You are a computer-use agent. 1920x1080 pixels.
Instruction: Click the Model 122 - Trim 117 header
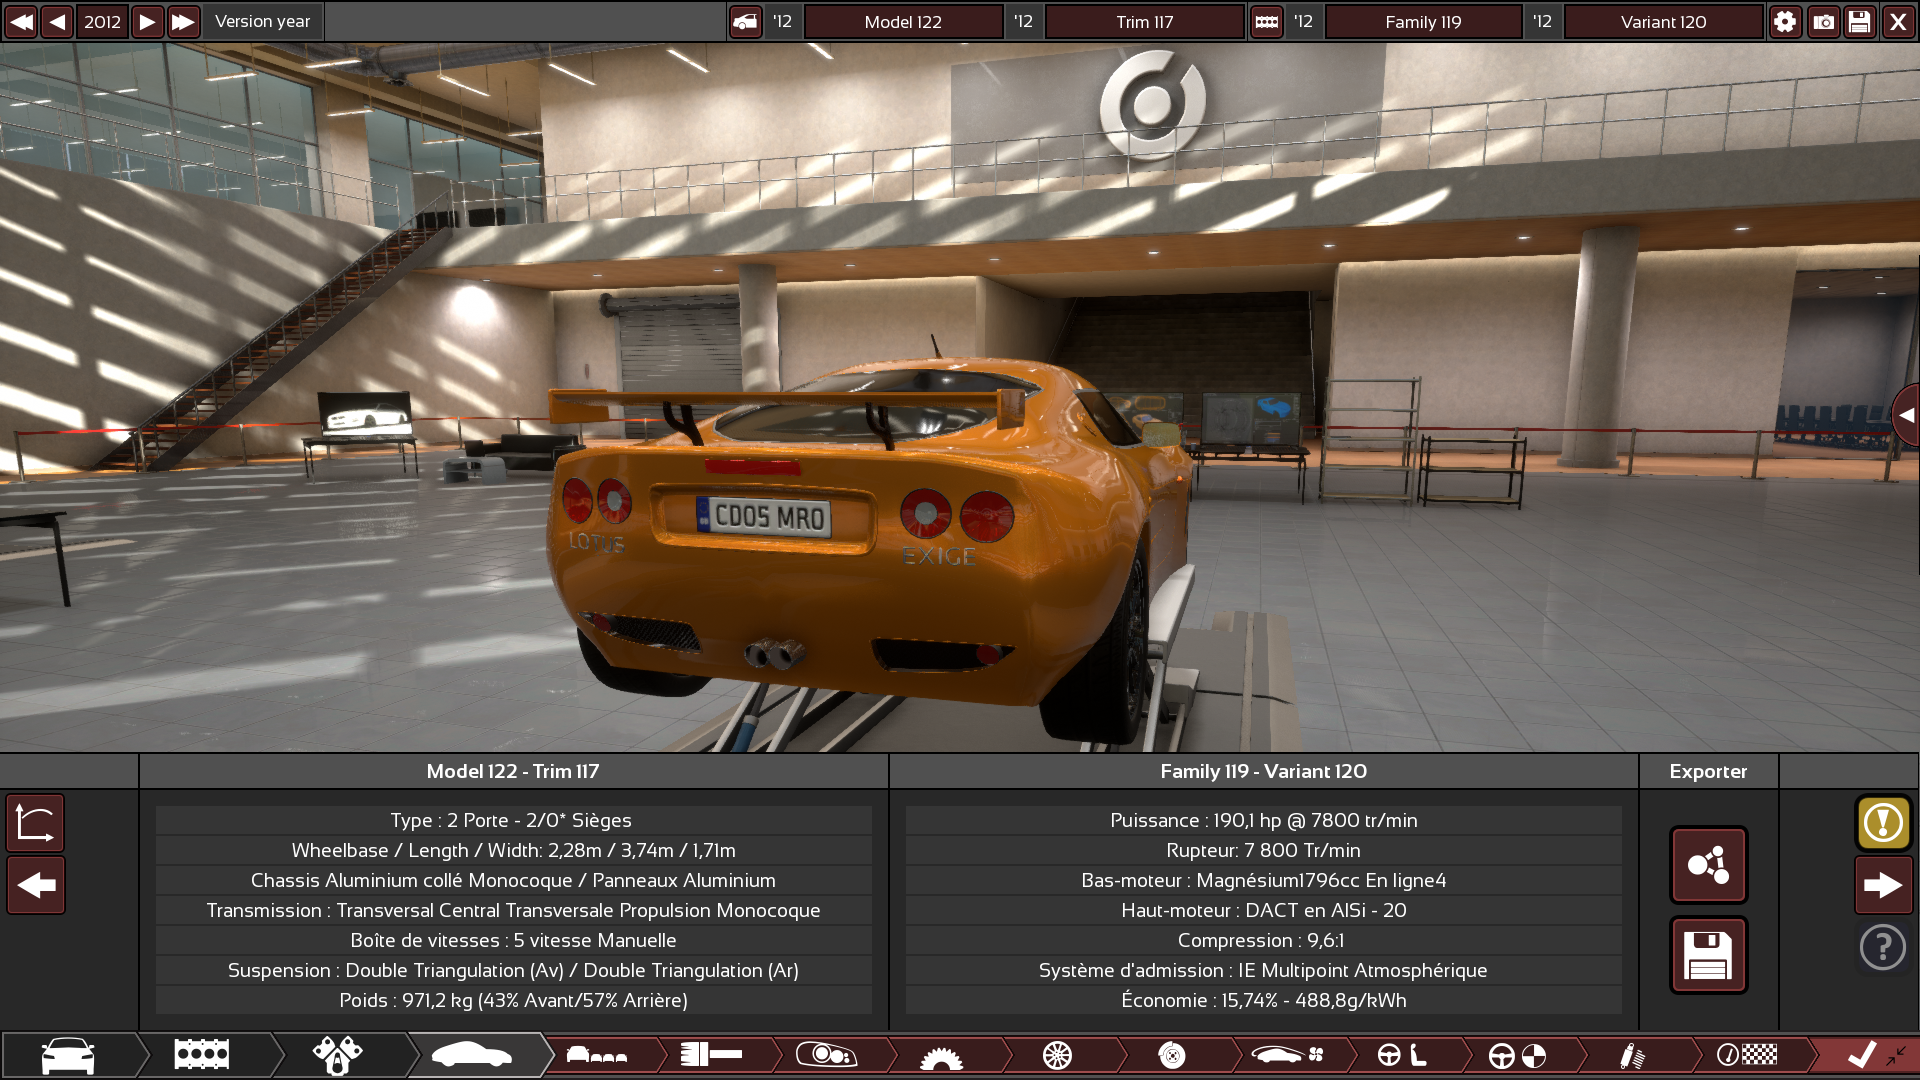point(513,771)
